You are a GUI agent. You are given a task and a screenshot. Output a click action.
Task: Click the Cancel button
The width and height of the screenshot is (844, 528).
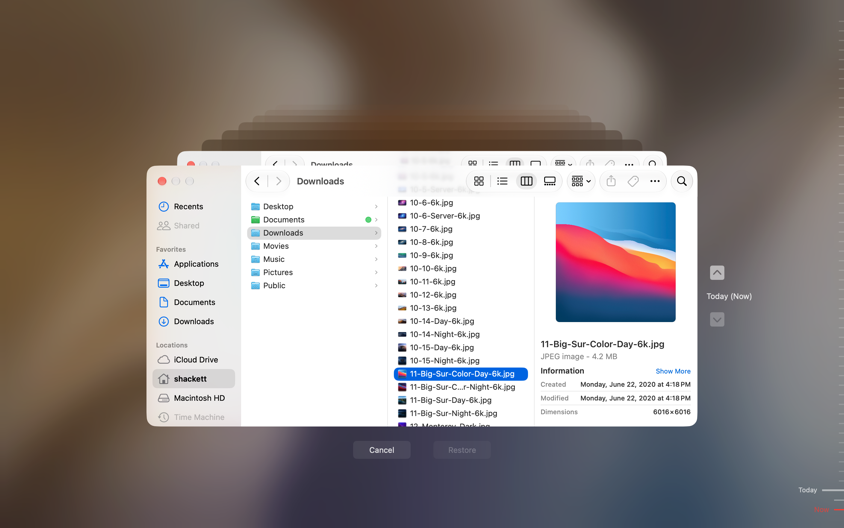(x=382, y=450)
